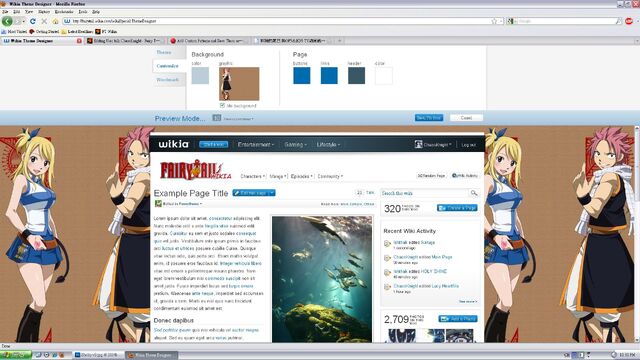
Task: Open the new tab plus button
Action: pyautogui.click(x=339, y=41)
